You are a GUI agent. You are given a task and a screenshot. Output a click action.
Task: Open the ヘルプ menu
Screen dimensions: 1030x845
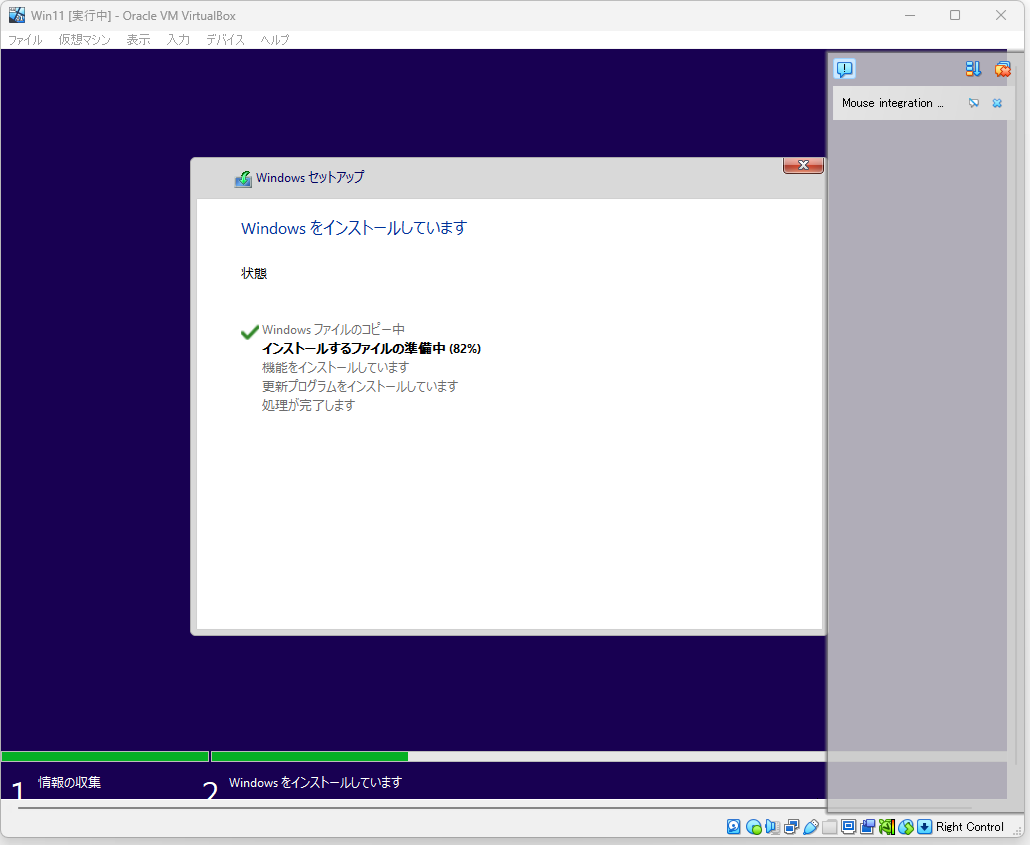(x=275, y=40)
